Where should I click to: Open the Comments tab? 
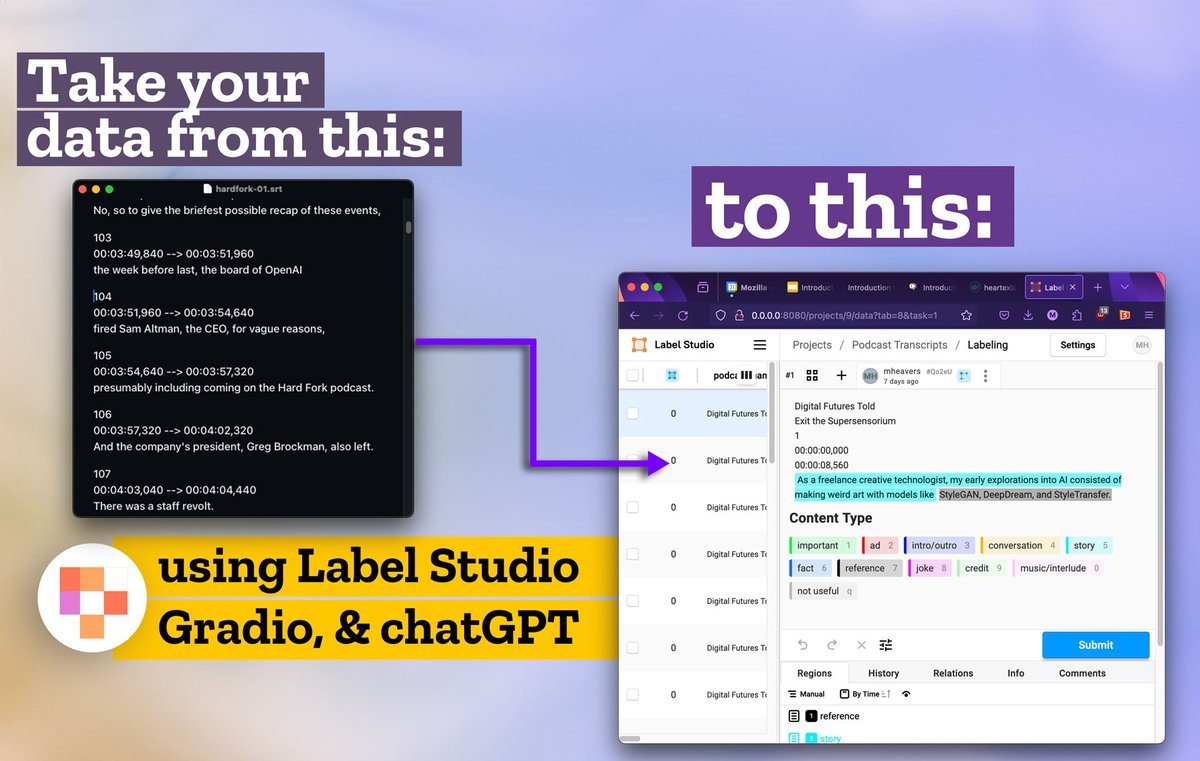(x=1082, y=673)
